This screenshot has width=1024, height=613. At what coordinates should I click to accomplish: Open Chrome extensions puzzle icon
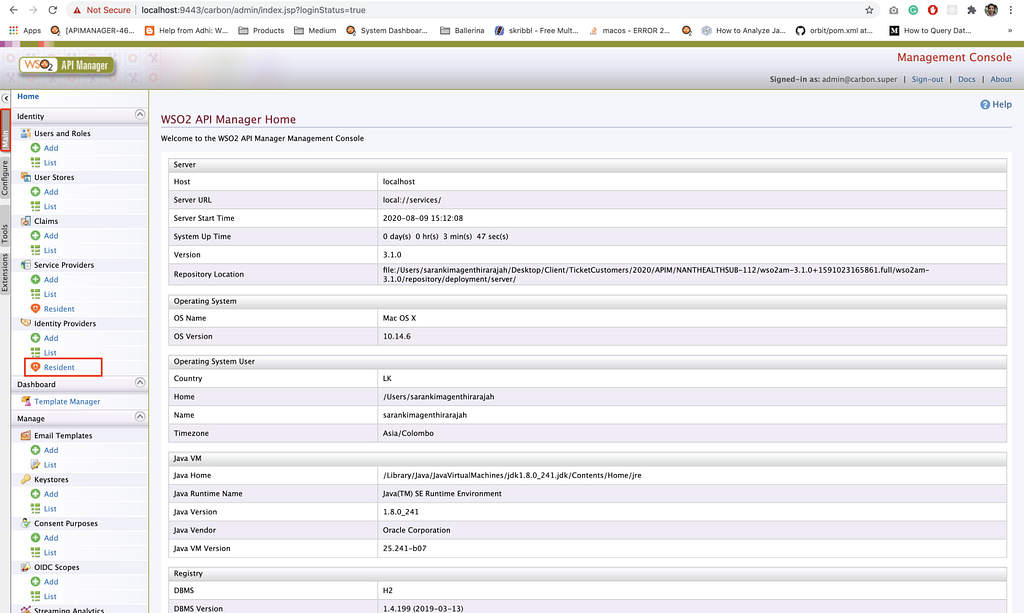click(x=972, y=10)
